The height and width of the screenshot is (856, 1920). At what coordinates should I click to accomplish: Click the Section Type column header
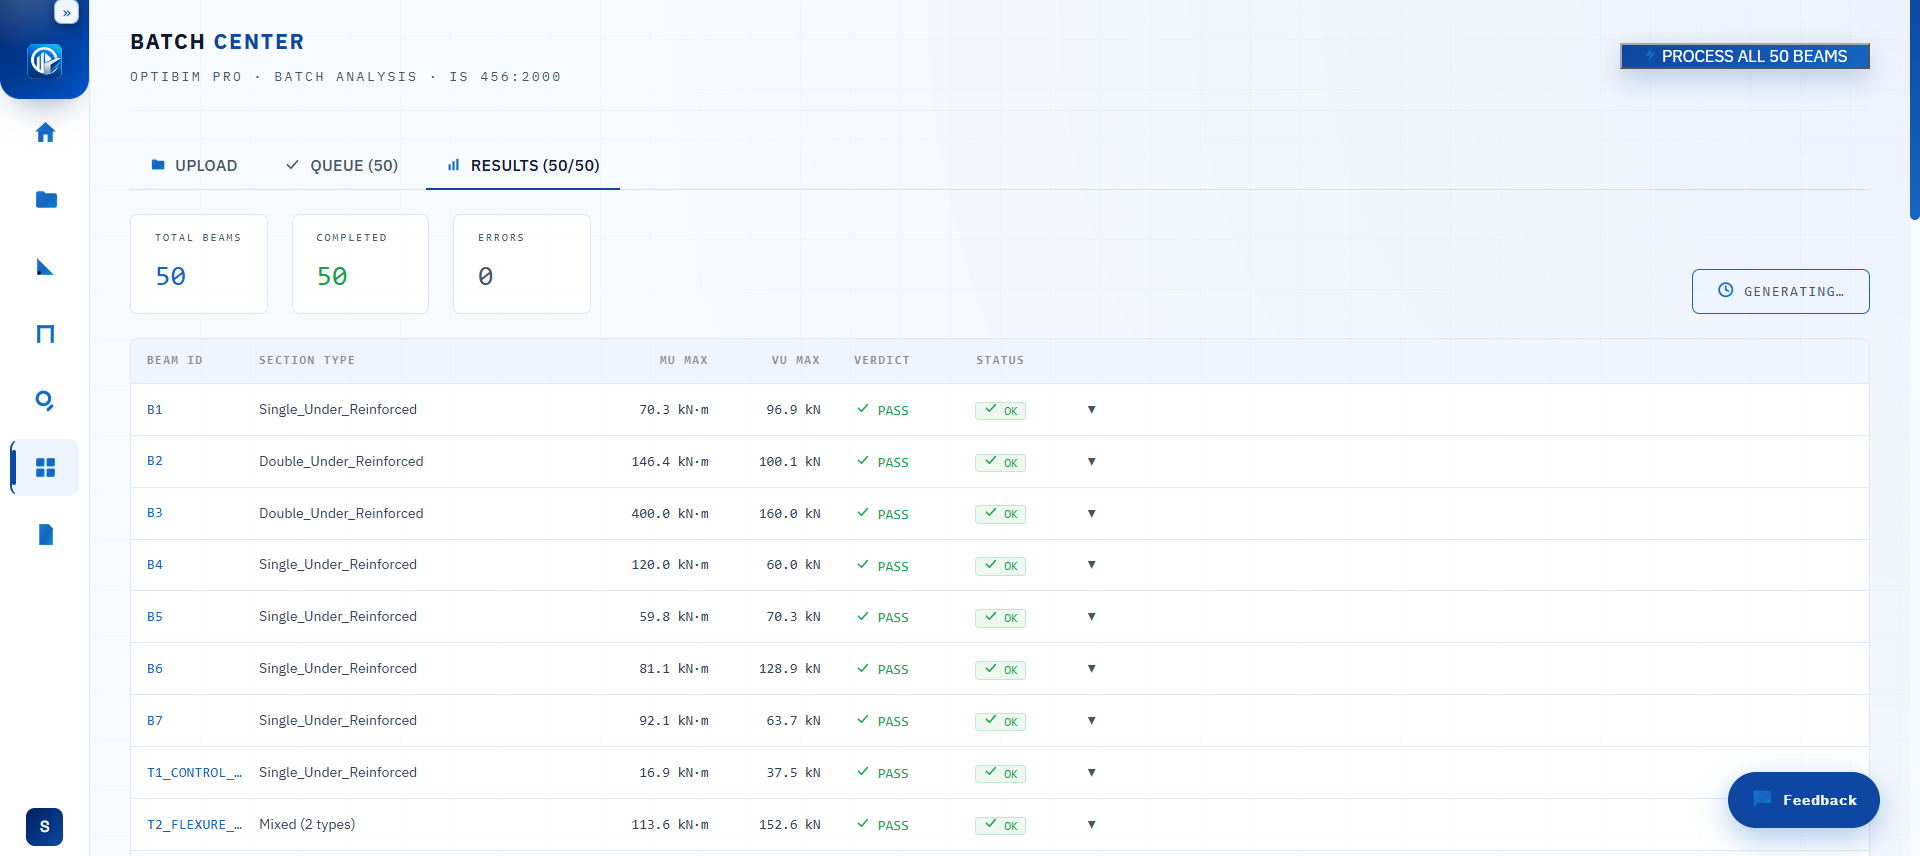(307, 360)
